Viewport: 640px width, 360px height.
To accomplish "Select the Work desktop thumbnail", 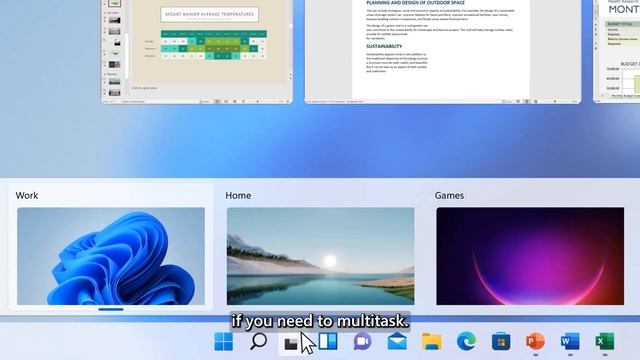I will tap(111, 256).
